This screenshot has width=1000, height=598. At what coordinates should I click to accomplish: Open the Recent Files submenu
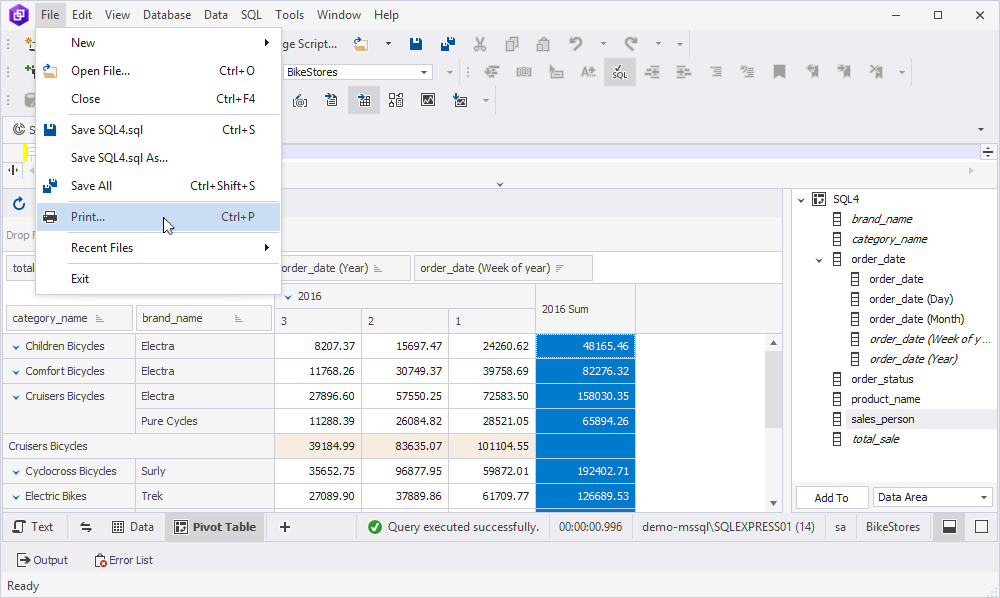pyautogui.click(x=158, y=247)
